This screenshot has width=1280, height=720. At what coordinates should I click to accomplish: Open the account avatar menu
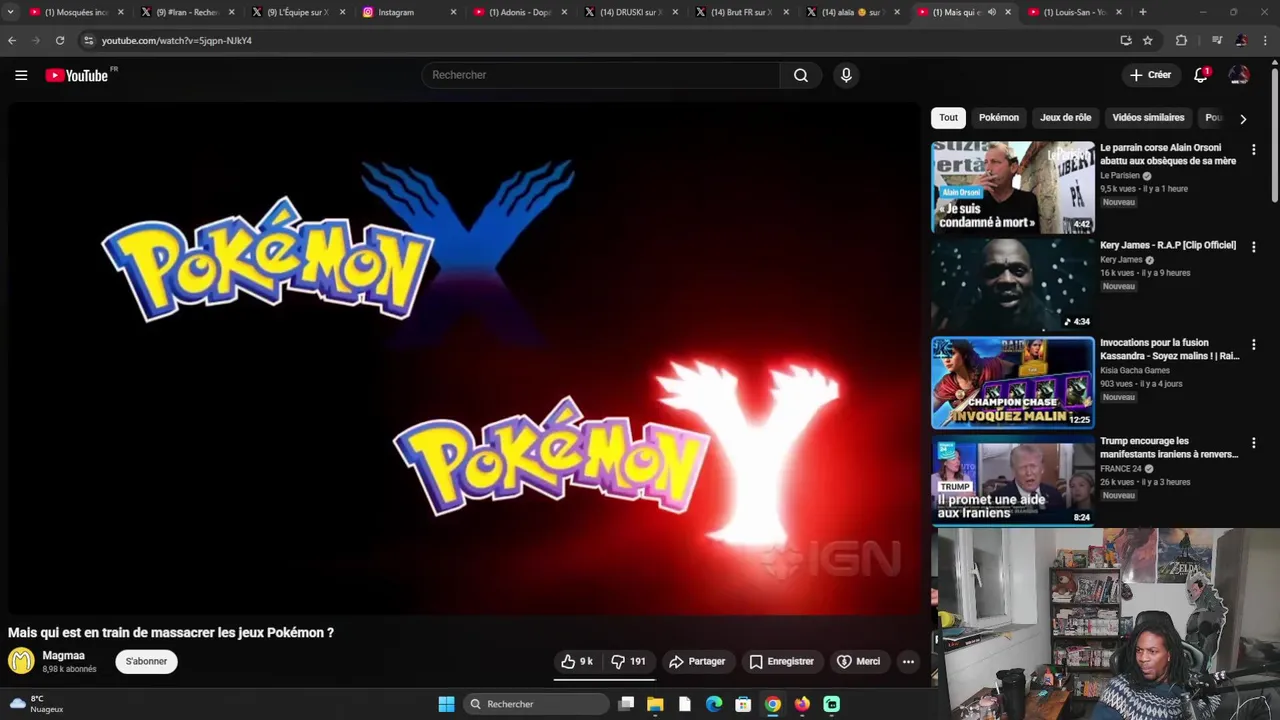1239,75
